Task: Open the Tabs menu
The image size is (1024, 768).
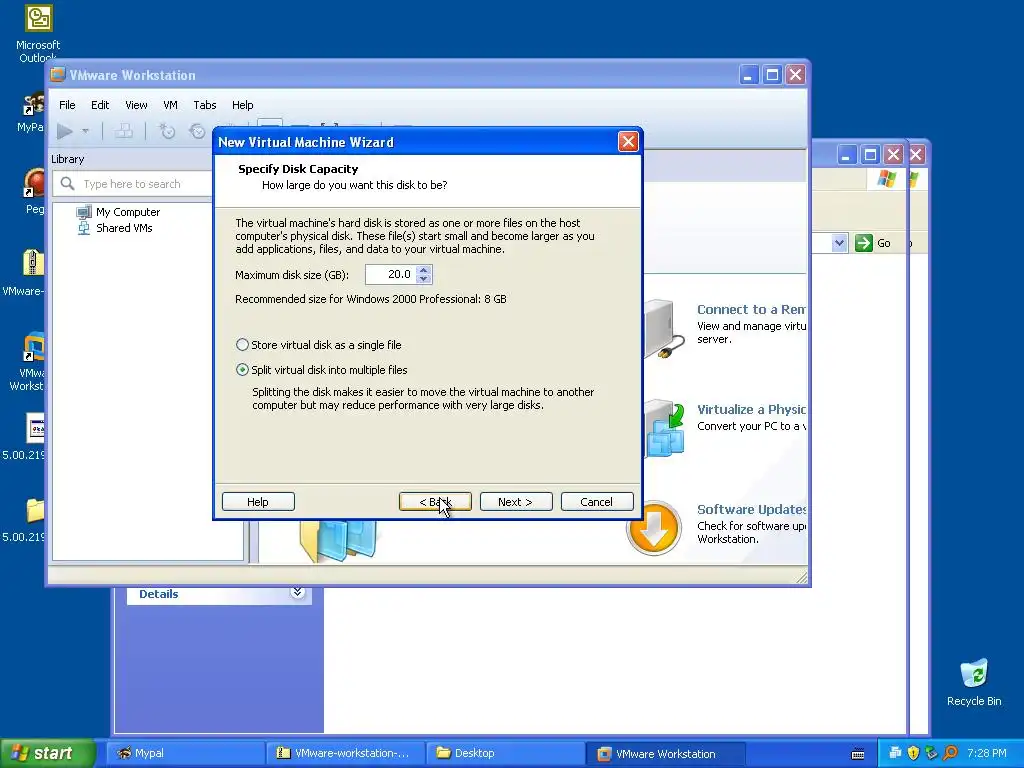Action: [204, 105]
